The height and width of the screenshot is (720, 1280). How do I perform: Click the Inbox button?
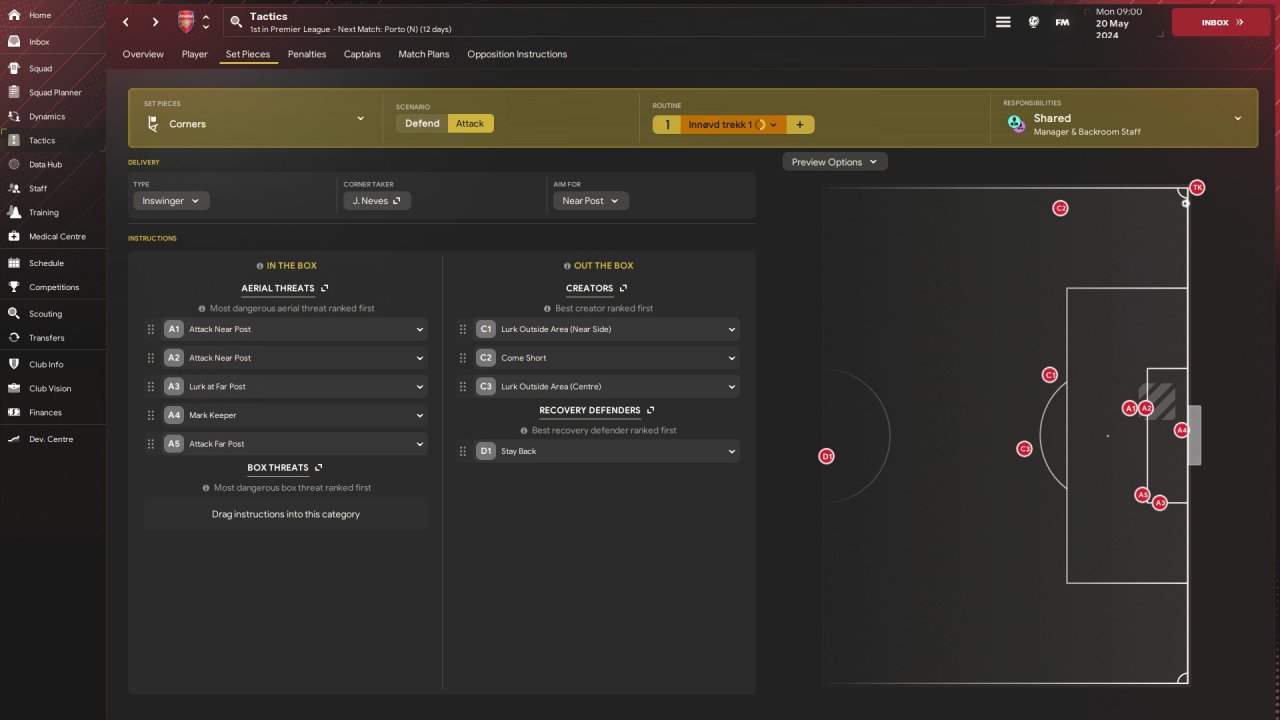coord(1221,22)
